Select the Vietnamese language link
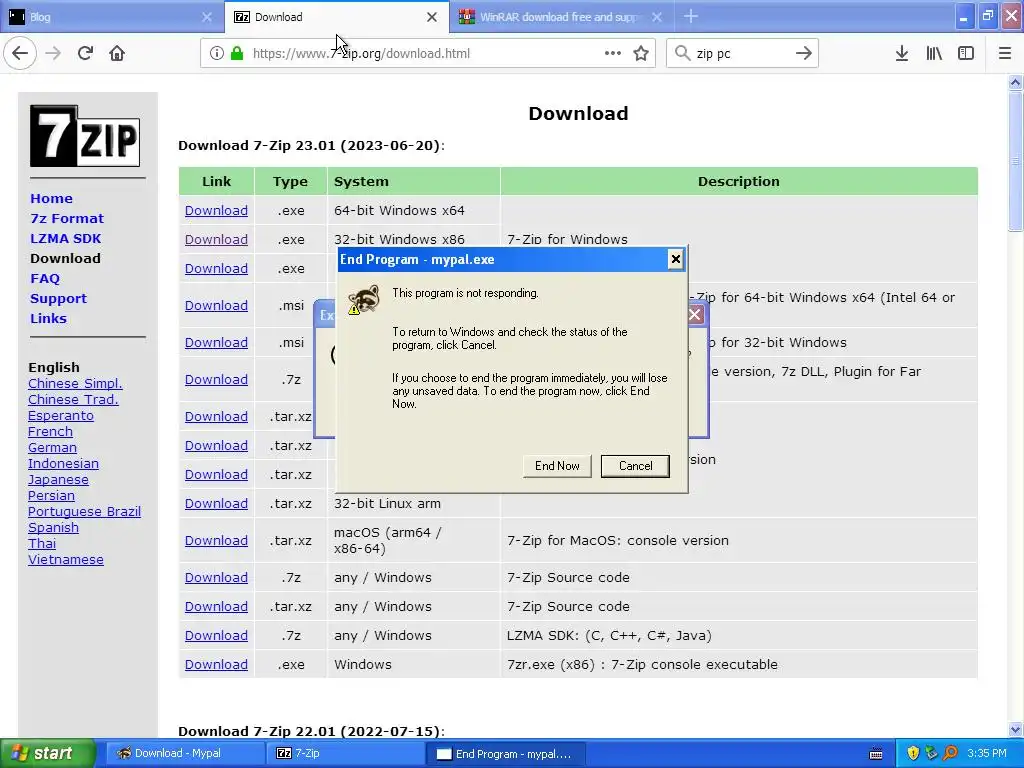The height and width of the screenshot is (768, 1024). (x=65, y=560)
